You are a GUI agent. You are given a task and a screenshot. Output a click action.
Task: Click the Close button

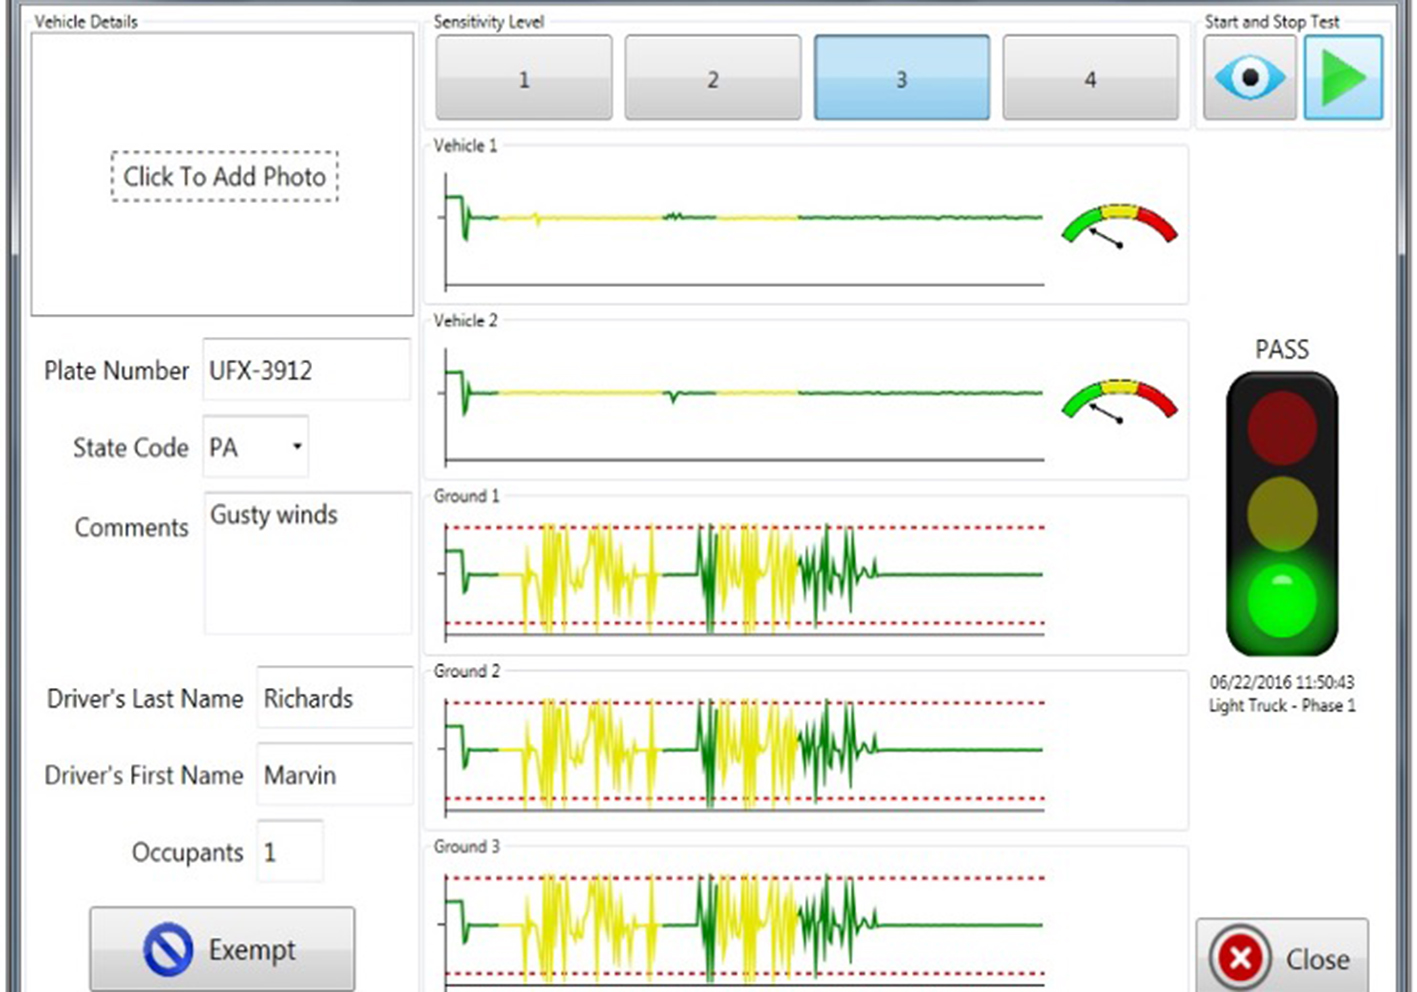pyautogui.click(x=1281, y=958)
